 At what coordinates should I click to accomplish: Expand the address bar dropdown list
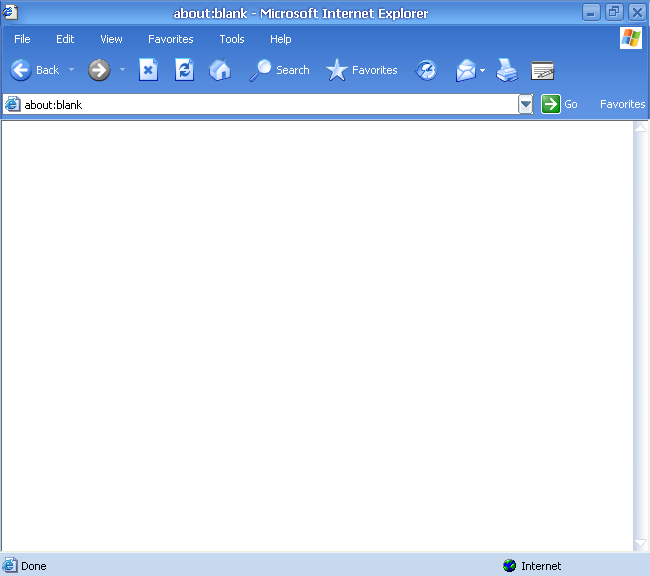coord(526,104)
